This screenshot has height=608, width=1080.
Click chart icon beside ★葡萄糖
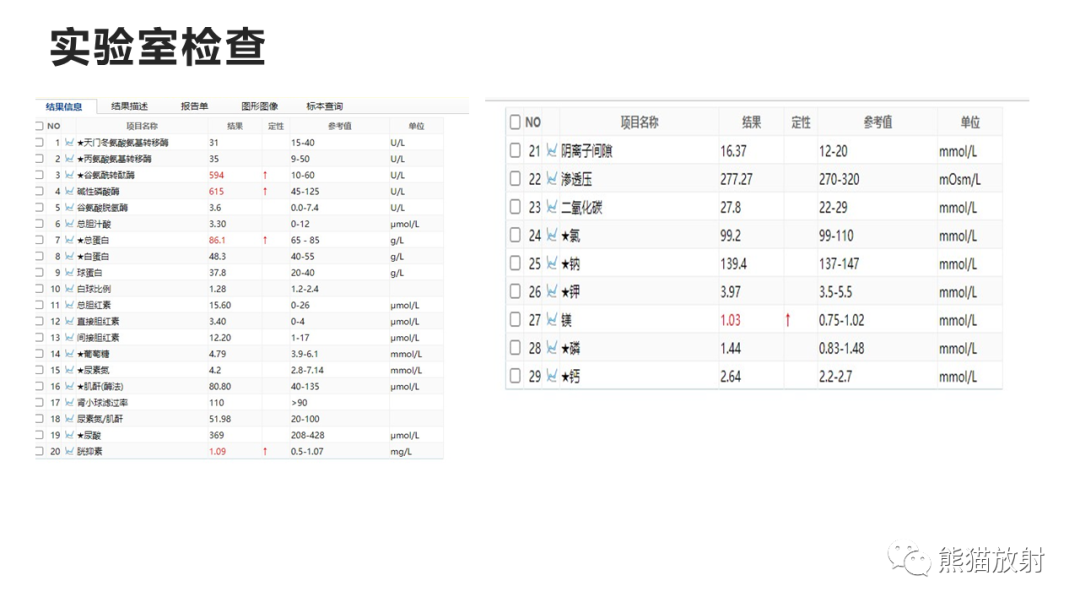(70, 354)
